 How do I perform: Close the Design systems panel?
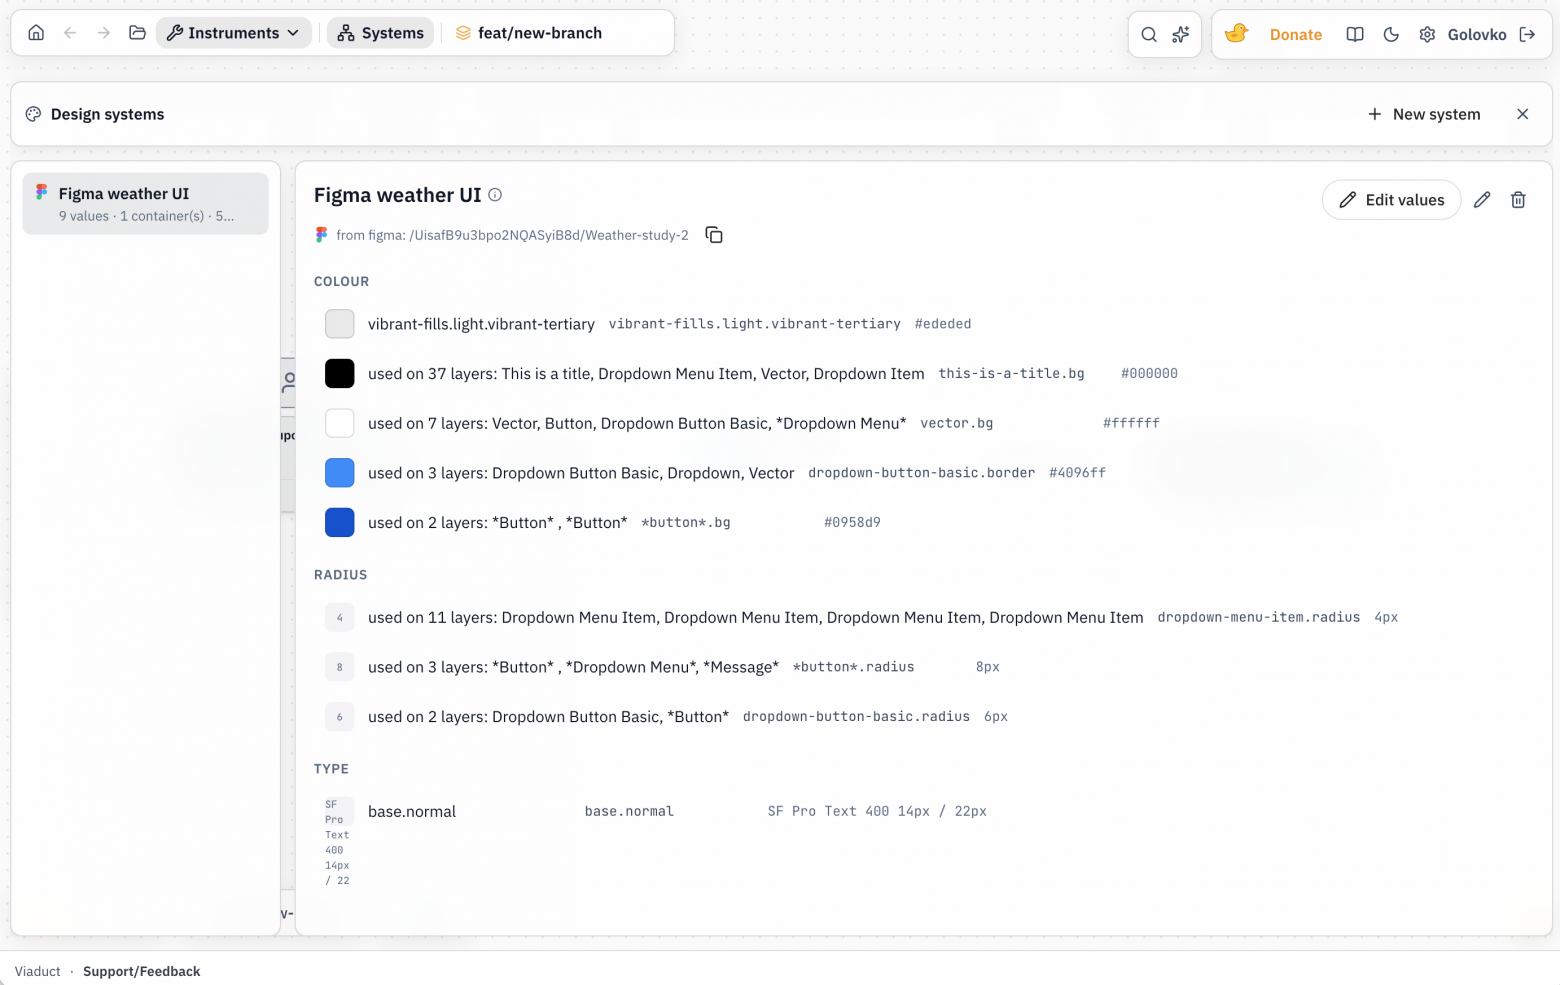click(1523, 114)
